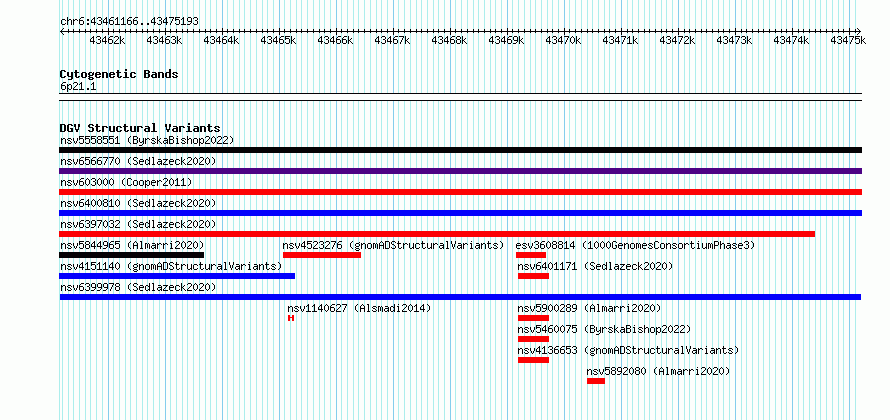Click the esv3608814 red variant bar
The height and width of the screenshot is (420, 890).
click(x=531, y=255)
